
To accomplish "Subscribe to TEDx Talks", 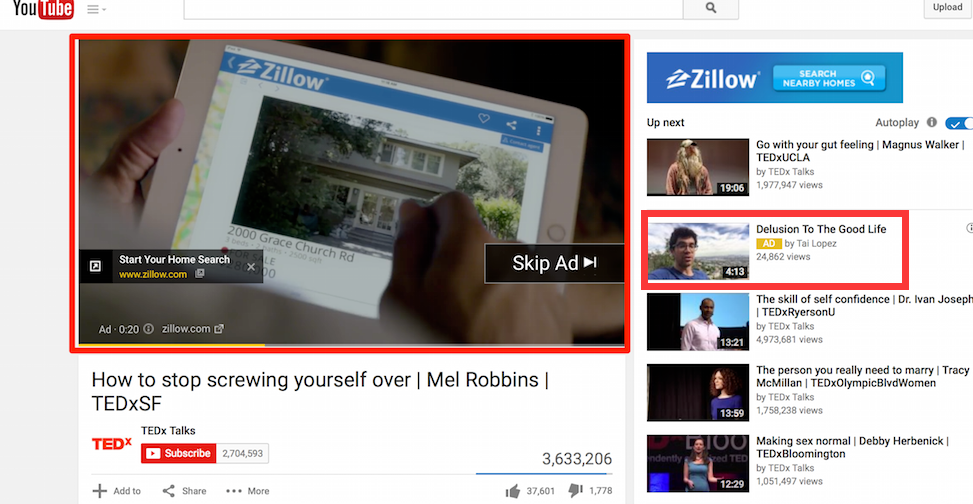I will pos(178,453).
